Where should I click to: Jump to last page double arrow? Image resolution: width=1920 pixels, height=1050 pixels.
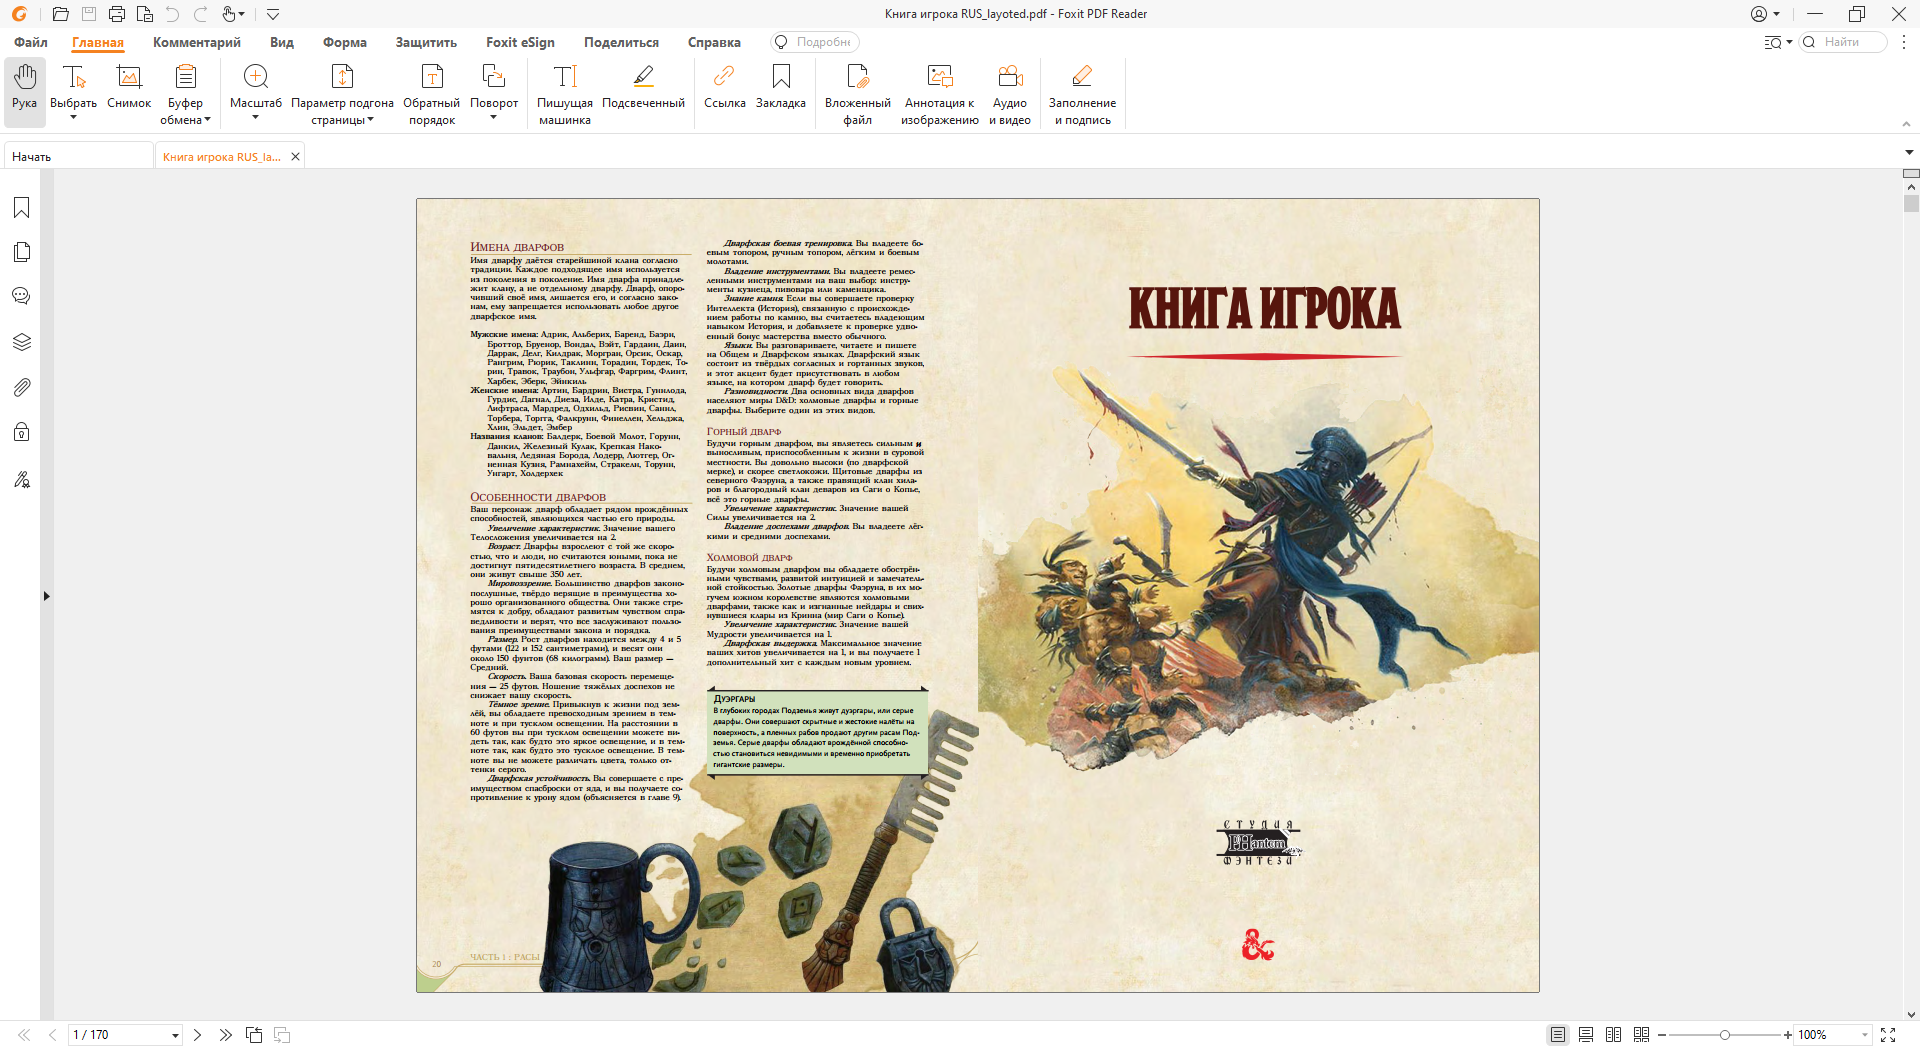pos(225,1035)
